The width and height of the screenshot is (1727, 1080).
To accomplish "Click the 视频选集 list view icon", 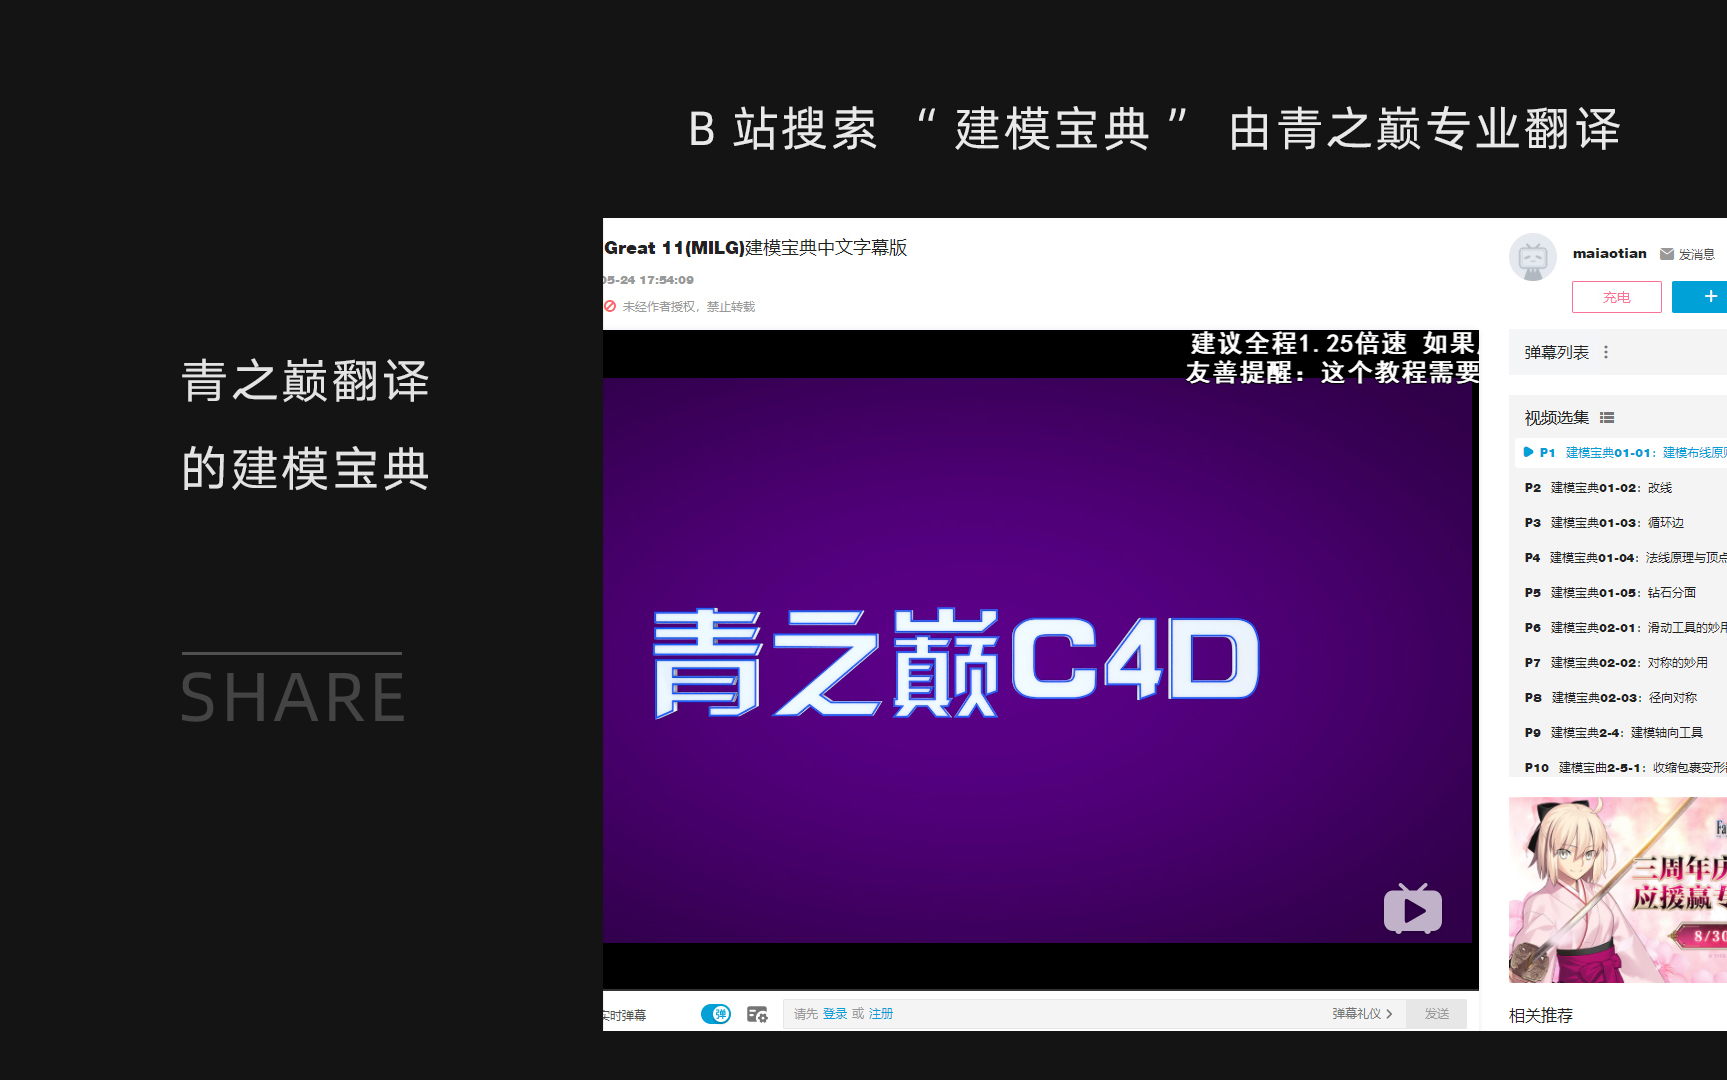I will [1607, 418].
